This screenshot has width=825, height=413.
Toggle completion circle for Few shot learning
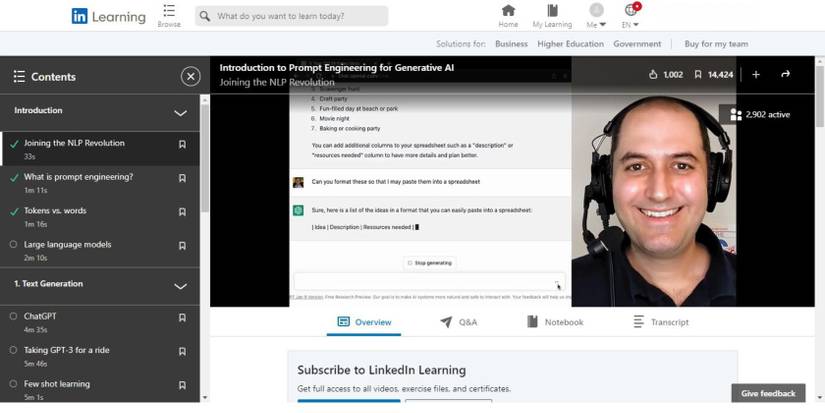[x=13, y=384]
